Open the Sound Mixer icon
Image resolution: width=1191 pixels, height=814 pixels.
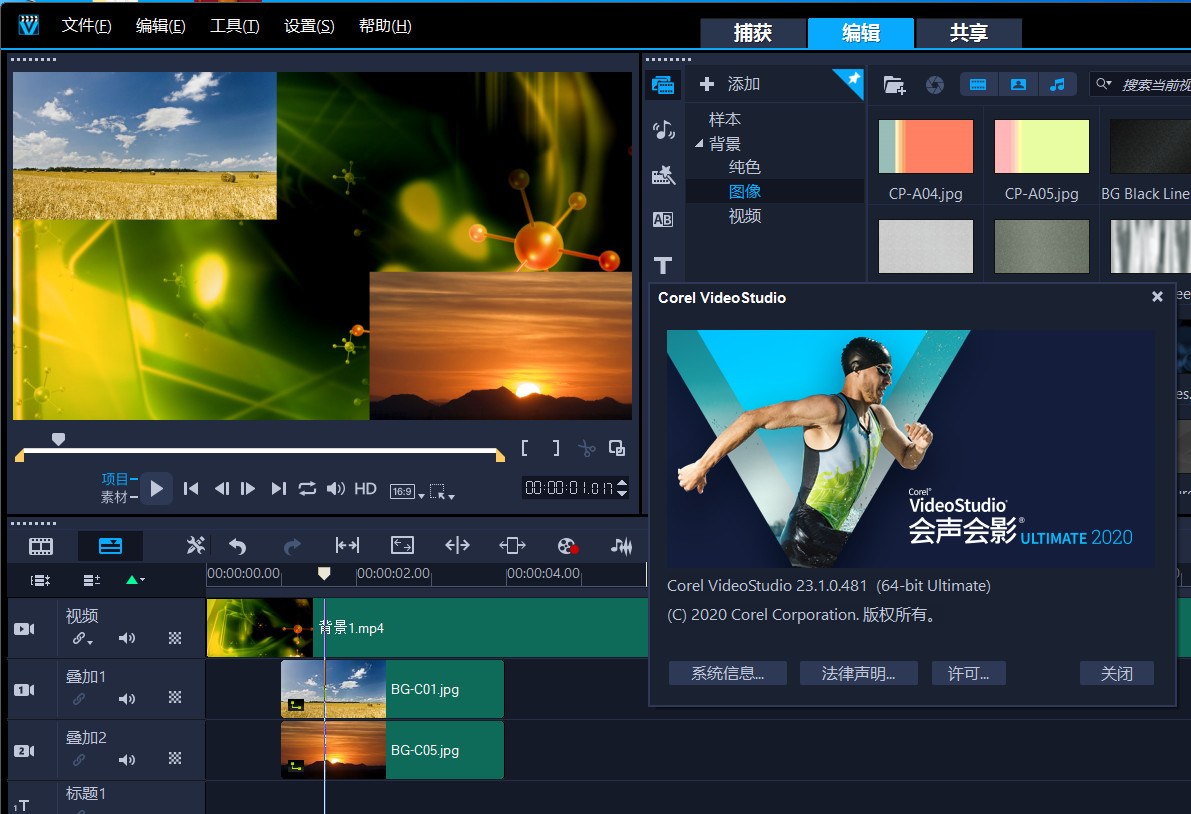[621, 545]
